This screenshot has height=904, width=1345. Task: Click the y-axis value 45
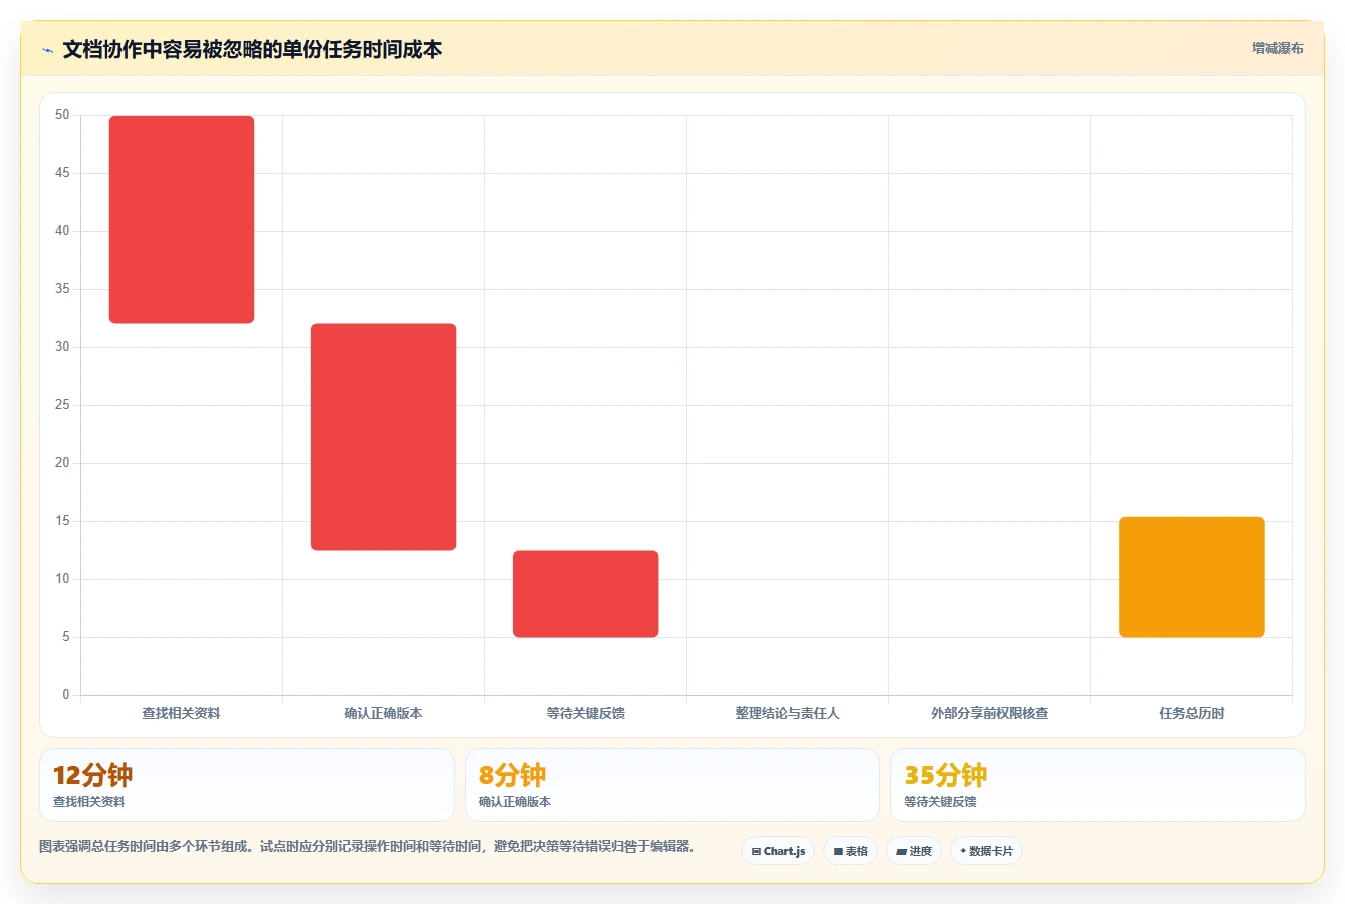62,173
